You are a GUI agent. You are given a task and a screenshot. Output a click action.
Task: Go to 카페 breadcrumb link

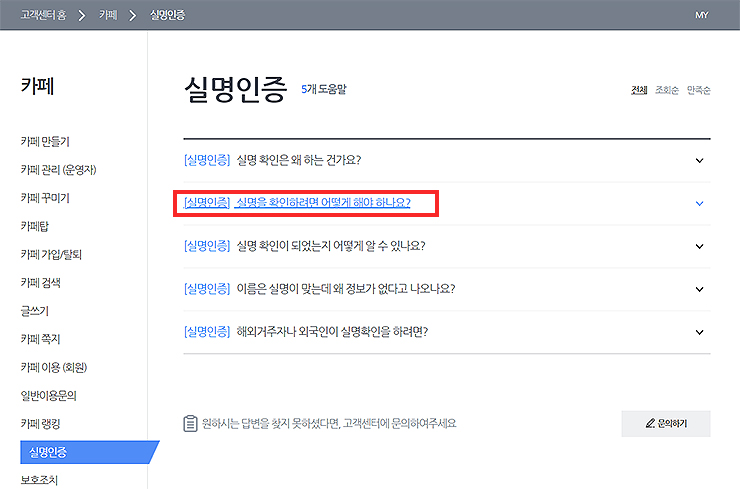(x=108, y=15)
